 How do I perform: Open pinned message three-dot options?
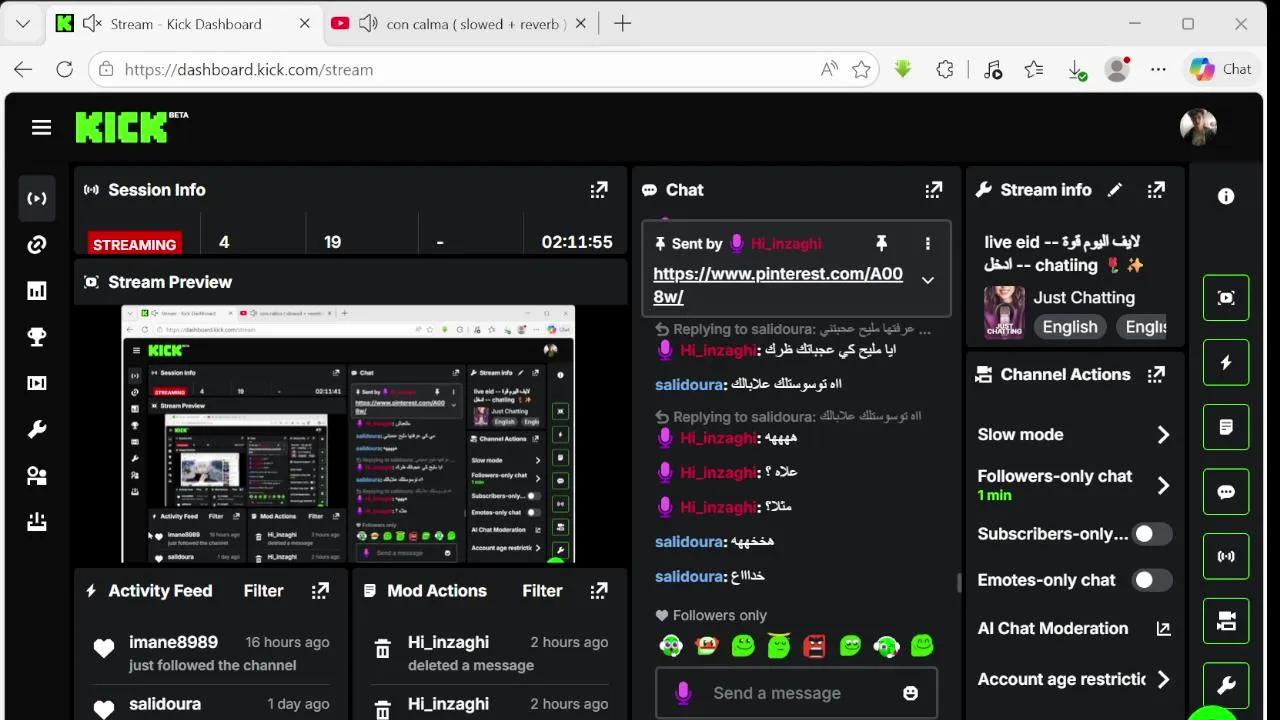(x=928, y=243)
